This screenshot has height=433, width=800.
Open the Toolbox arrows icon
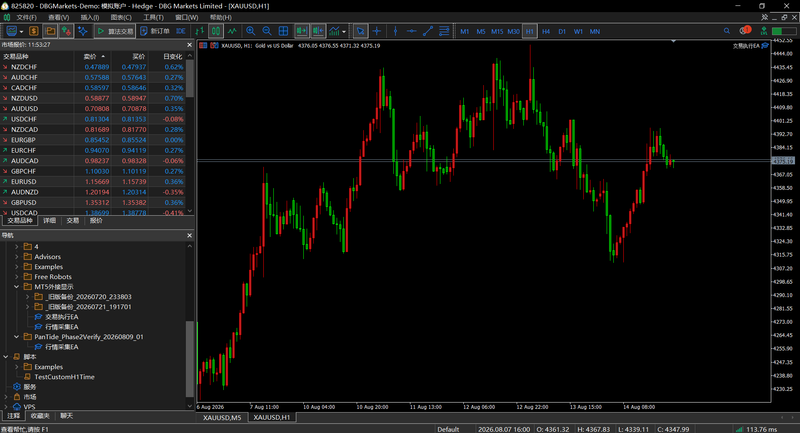click(66, 31)
